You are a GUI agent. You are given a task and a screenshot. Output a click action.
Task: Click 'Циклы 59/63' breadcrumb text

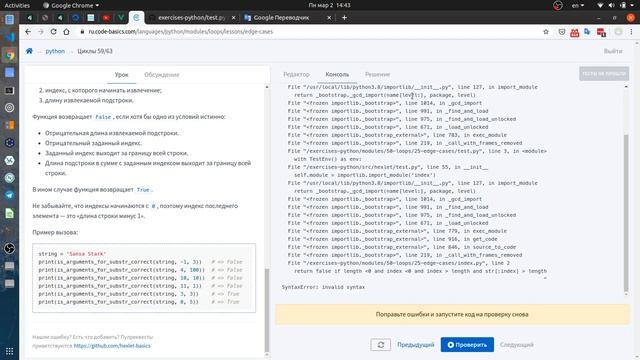[x=95, y=51]
